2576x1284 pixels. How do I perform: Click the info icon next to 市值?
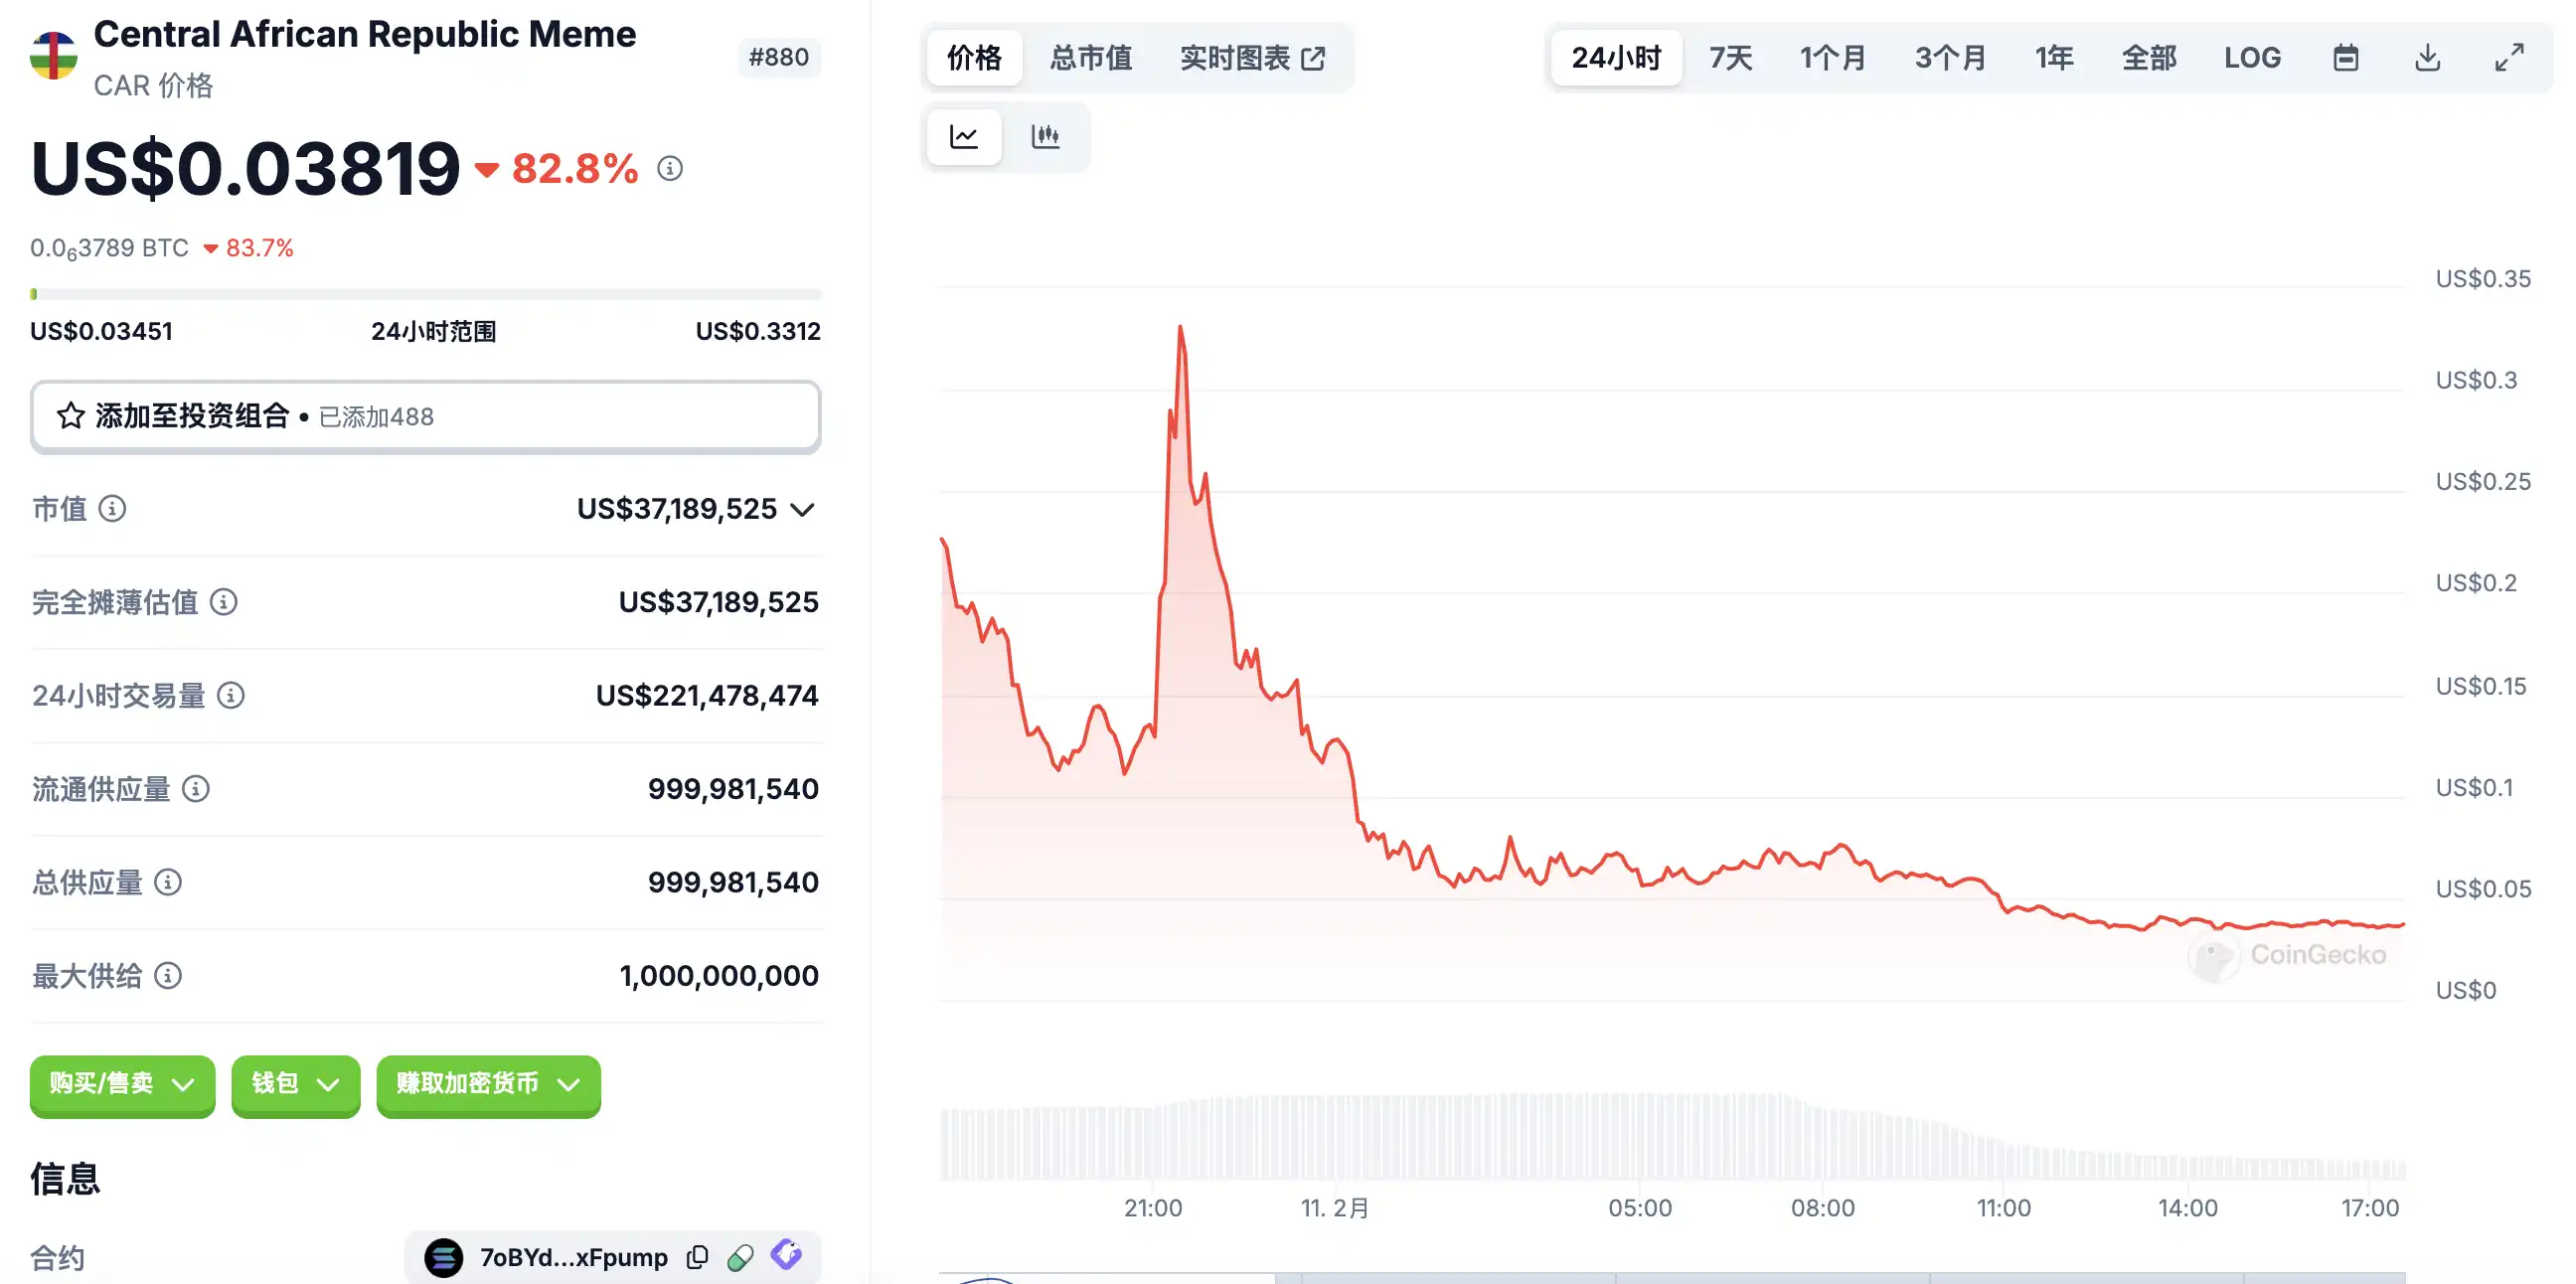[112, 509]
